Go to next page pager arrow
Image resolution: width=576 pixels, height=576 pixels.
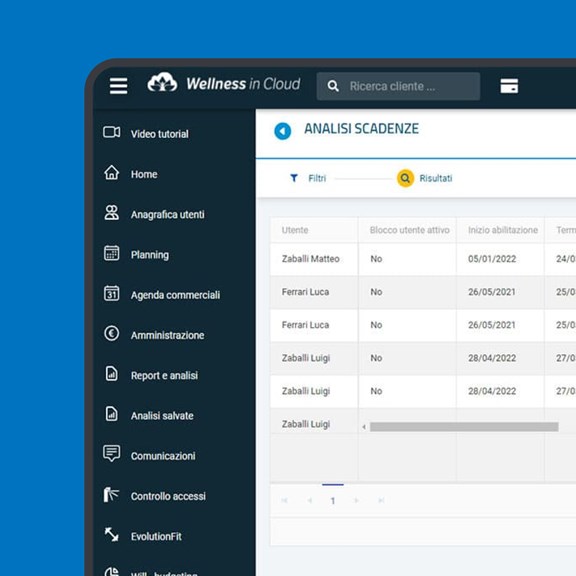pyautogui.click(x=356, y=500)
